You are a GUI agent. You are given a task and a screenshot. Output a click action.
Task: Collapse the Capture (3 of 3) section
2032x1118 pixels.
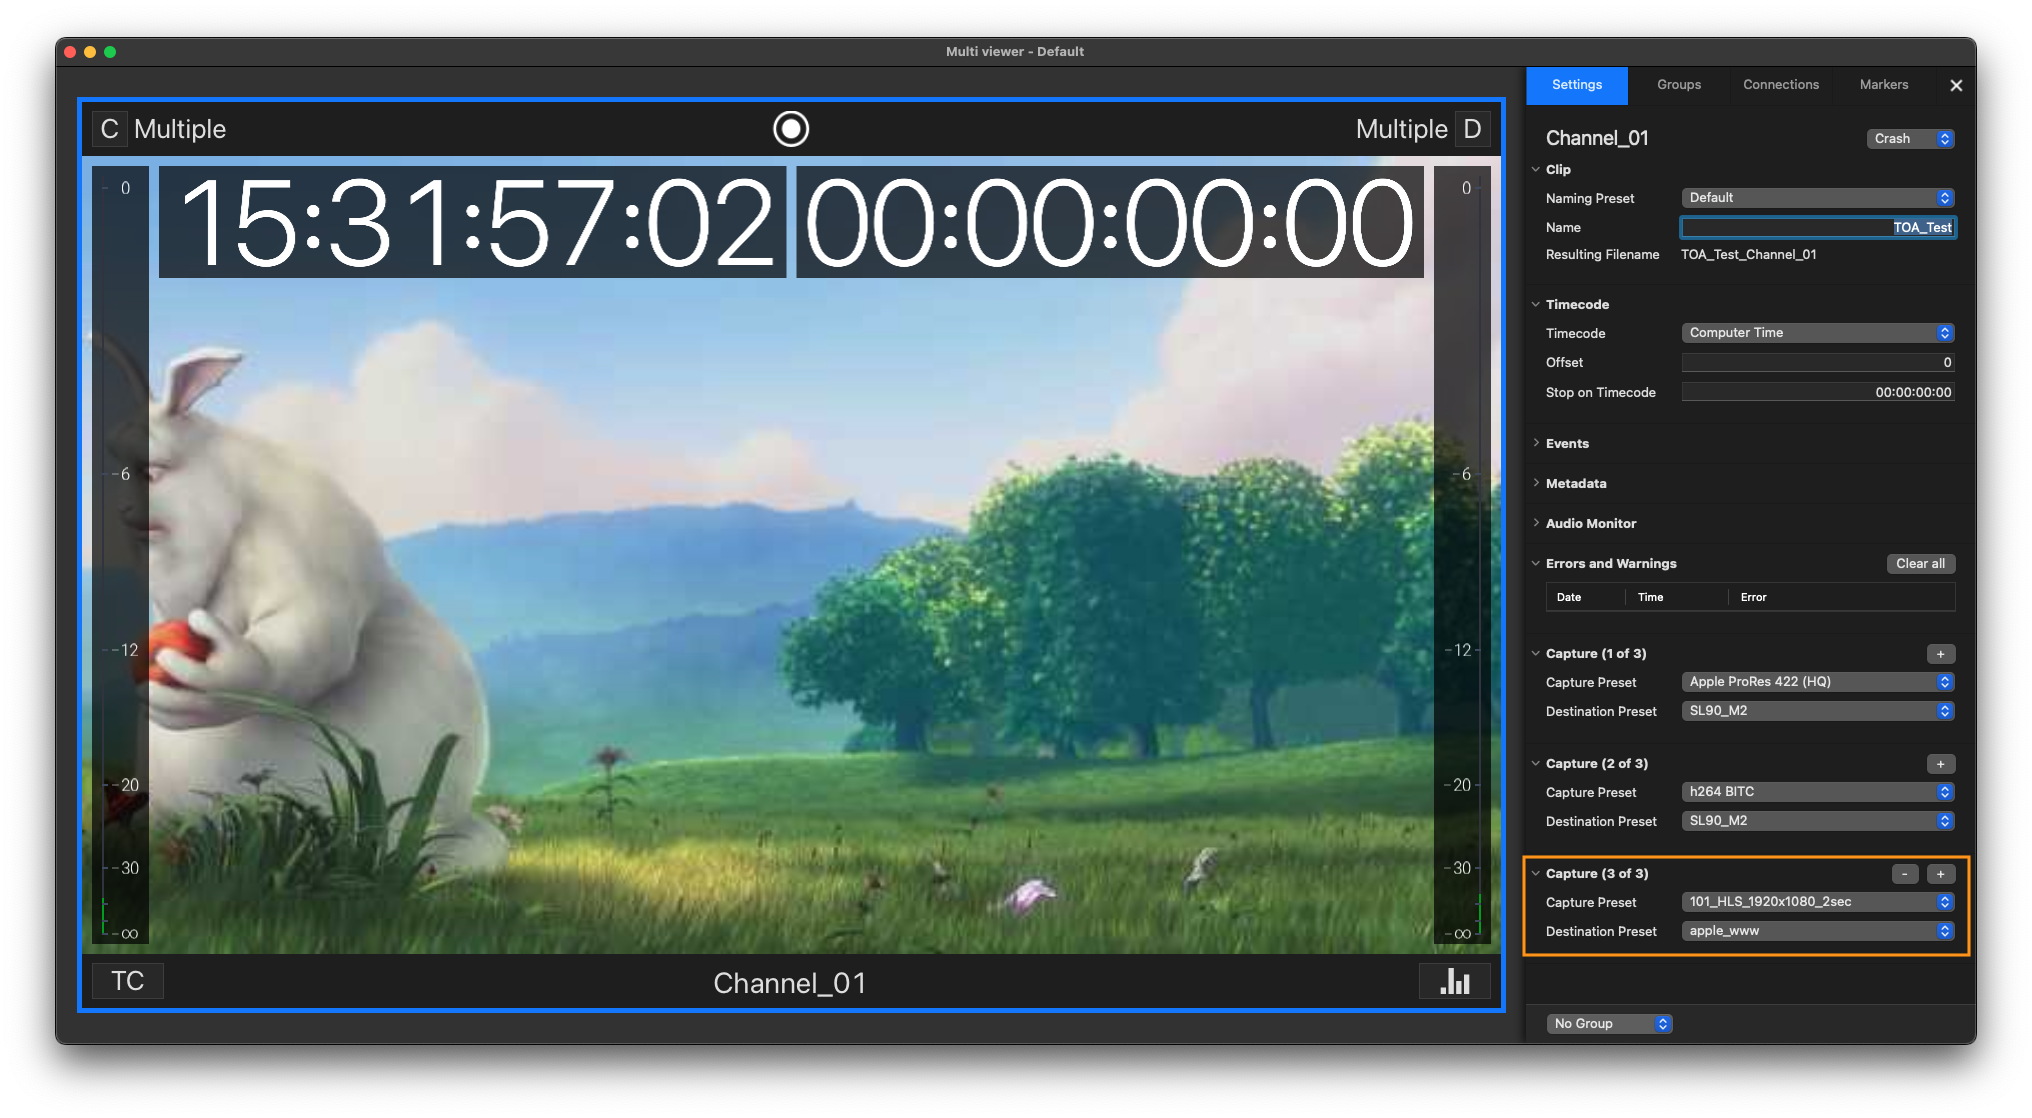(1536, 873)
